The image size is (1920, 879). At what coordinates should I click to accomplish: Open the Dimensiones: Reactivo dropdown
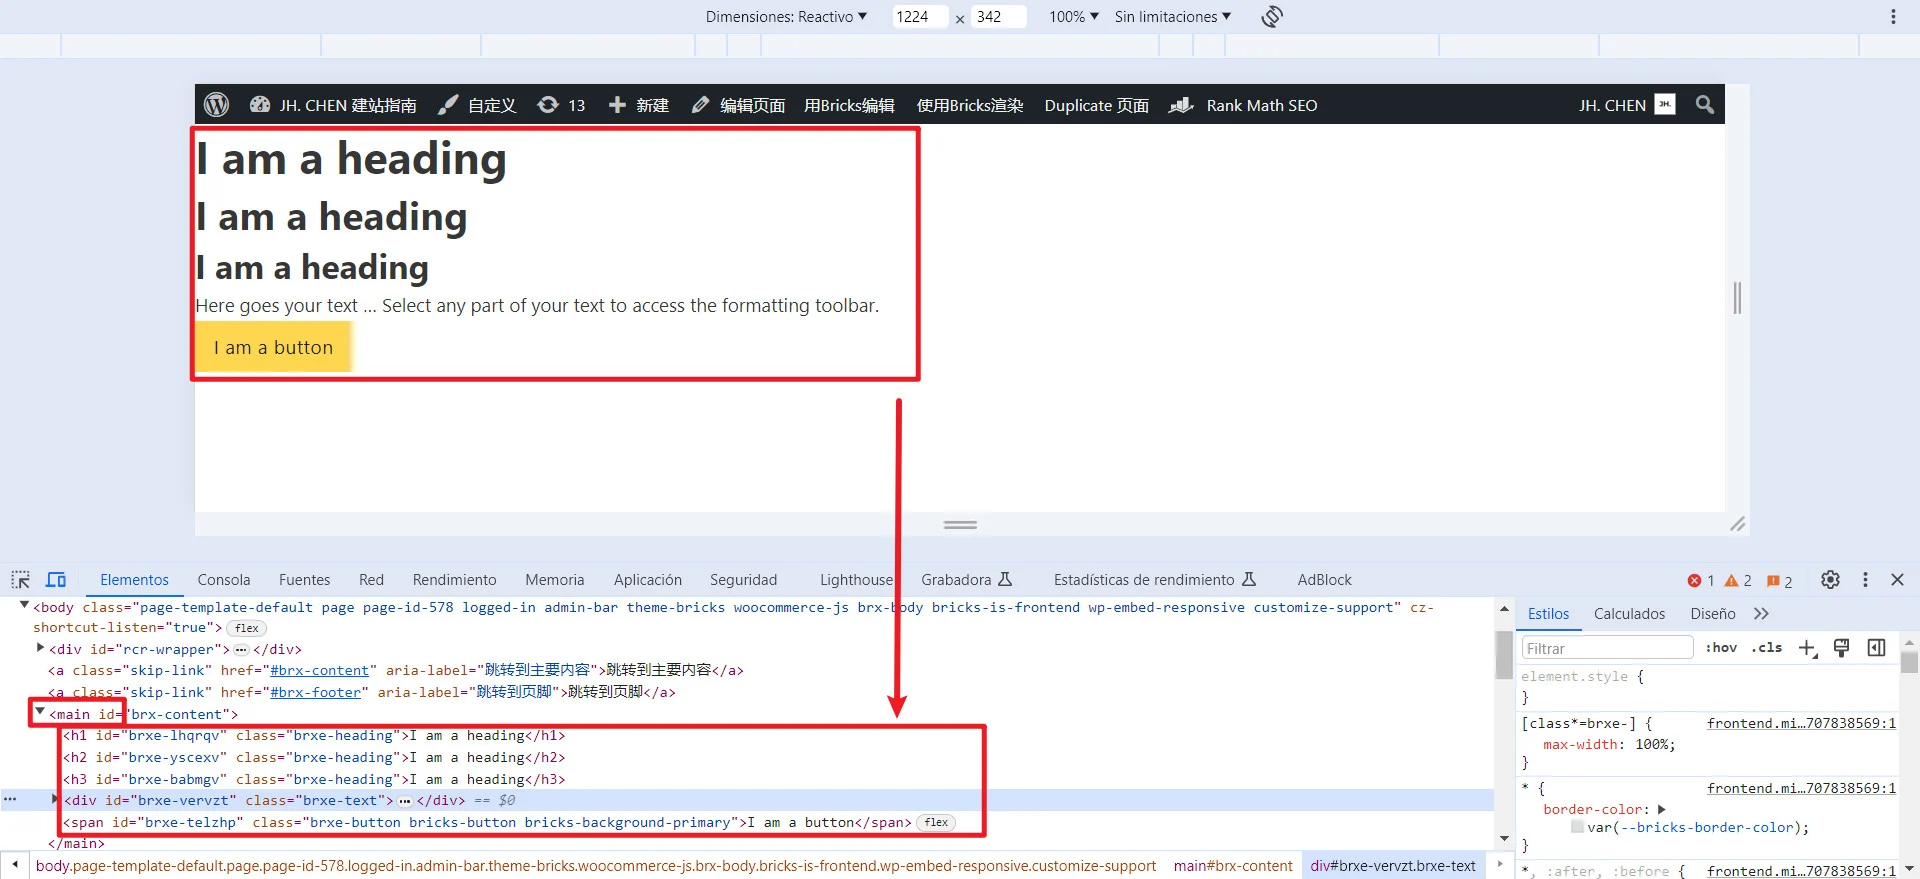click(x=786, y=17)
